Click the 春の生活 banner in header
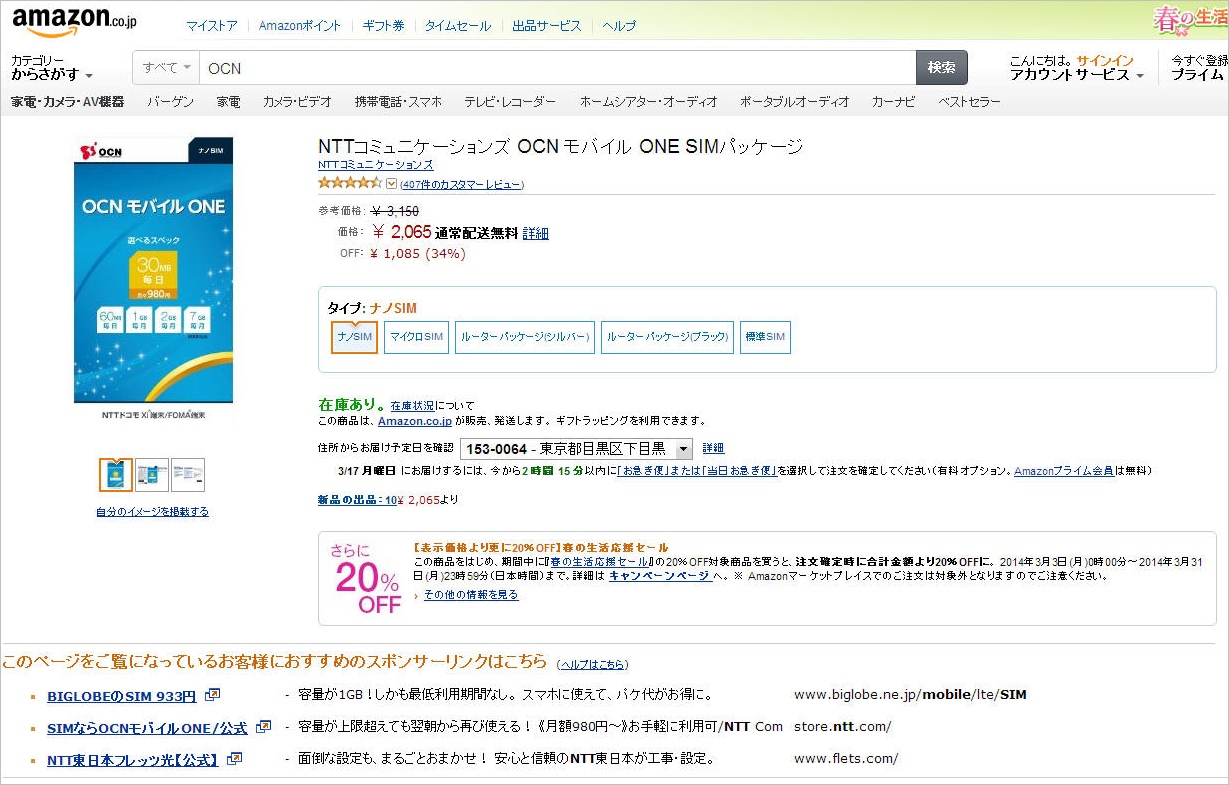Screen dimensions: 1229x785 1190,20
